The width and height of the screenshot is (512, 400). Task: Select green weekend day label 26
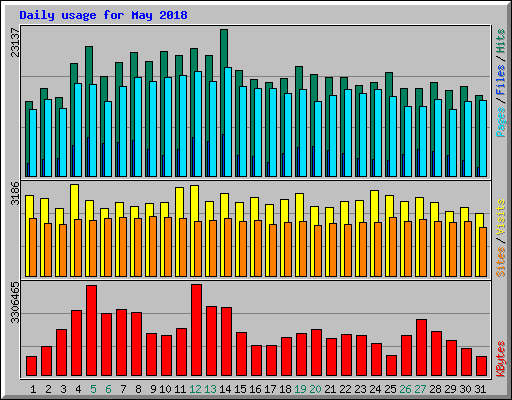point(405,389)
